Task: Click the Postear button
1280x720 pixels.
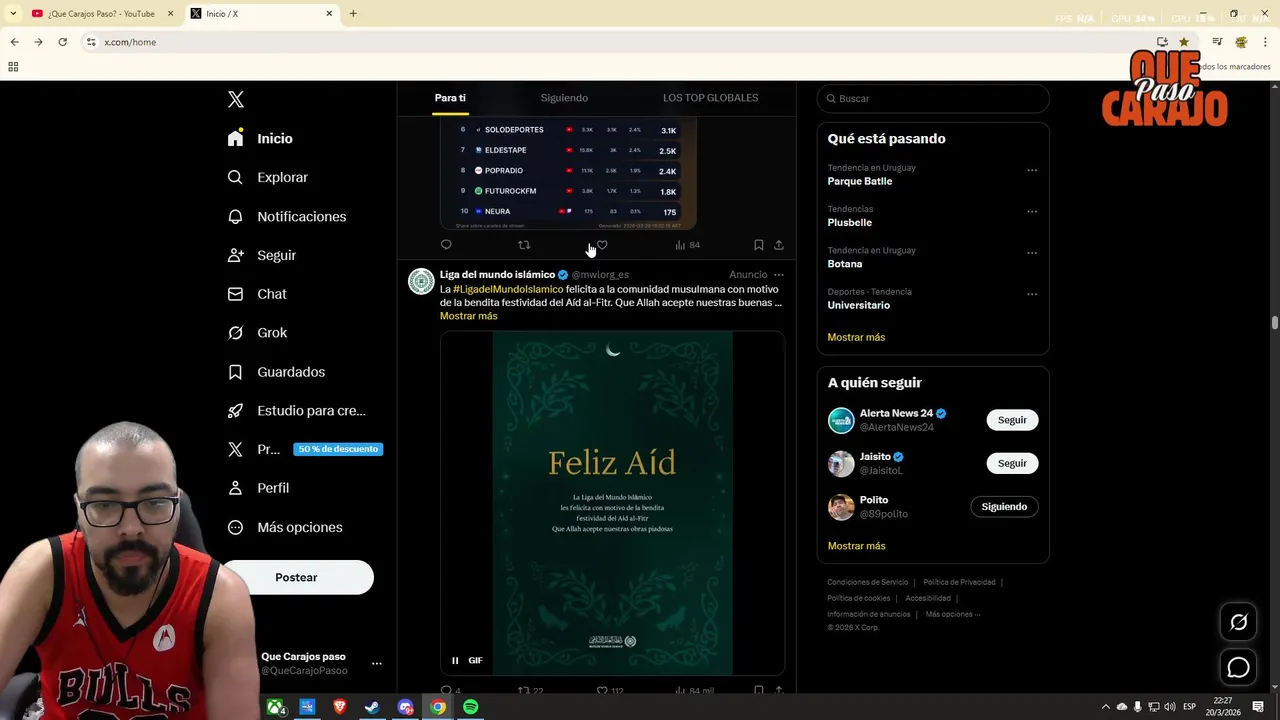Action: 296,577
